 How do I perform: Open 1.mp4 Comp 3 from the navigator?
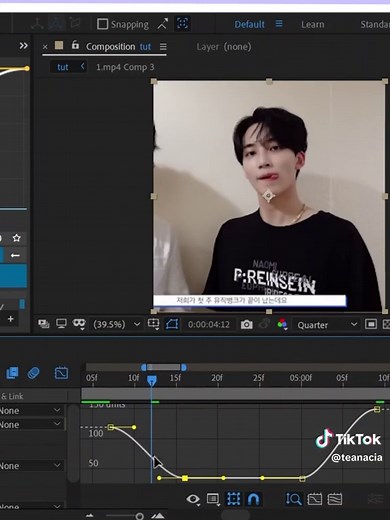tap(125, 67)
